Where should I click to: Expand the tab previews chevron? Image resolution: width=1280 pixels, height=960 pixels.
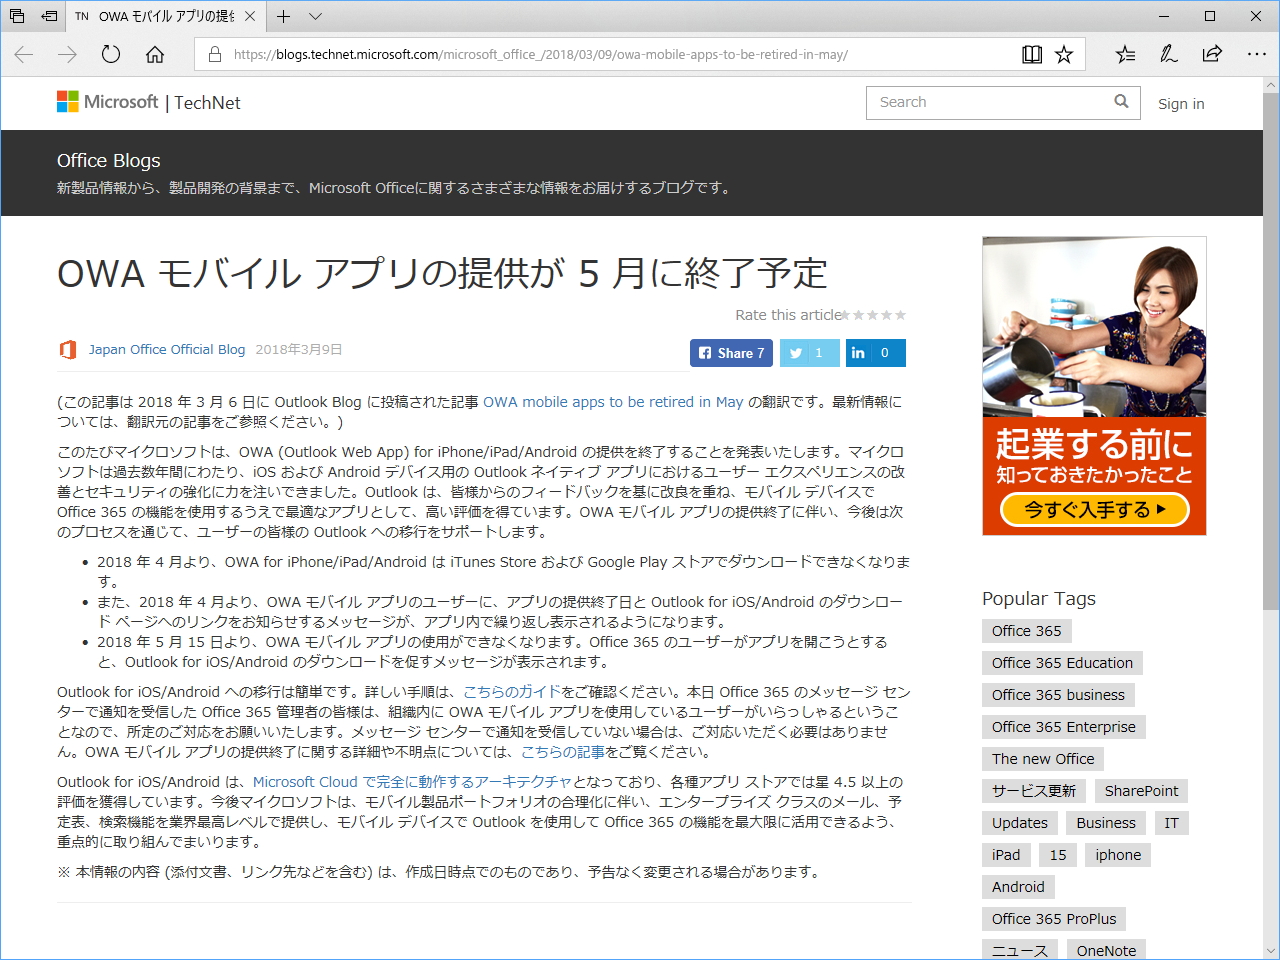click(315, 16)
